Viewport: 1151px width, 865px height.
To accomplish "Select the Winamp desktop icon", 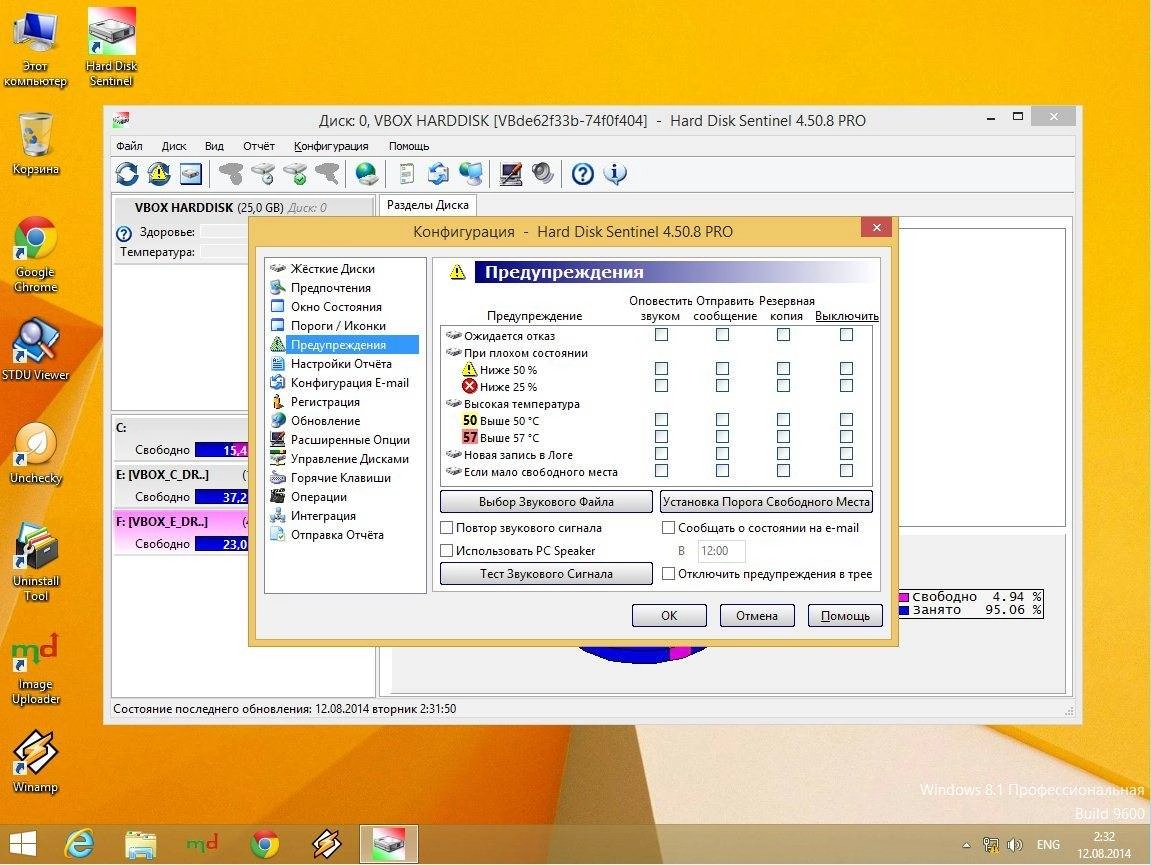I will click(x=35, y=761).
